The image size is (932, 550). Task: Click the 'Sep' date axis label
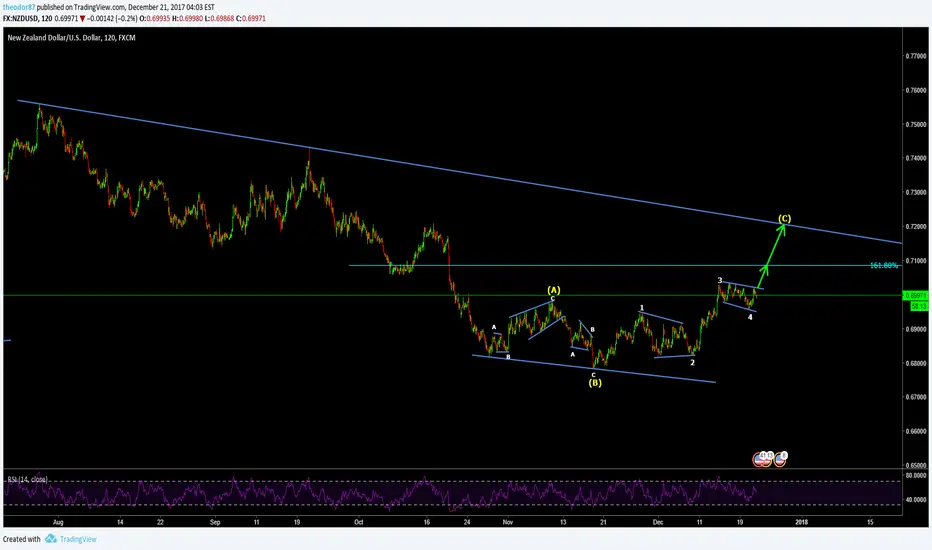click(215, 522)
